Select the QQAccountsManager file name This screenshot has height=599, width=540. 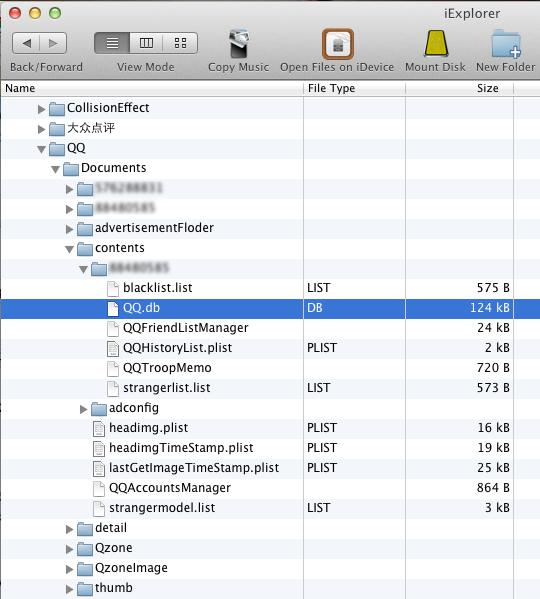[170, 488]
